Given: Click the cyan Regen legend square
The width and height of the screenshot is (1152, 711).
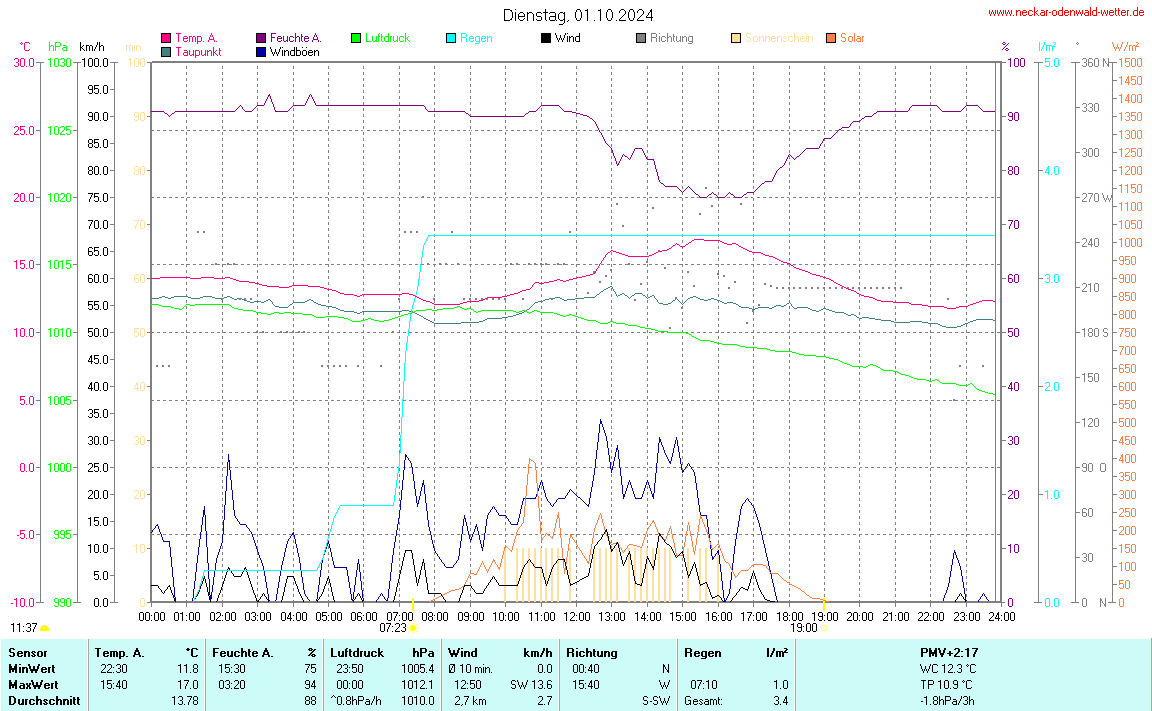Looking at the screenshot, I should click(451, 38).
